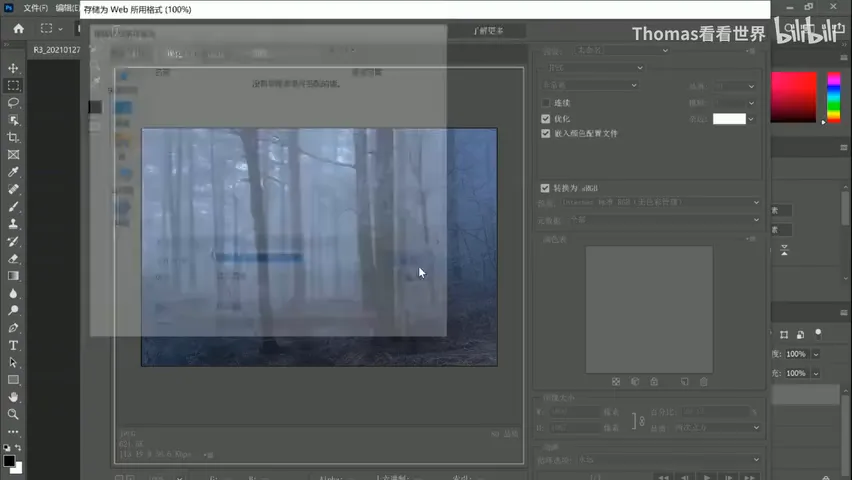Select the Brush tool
The width and height of the screenshot is (852, 480).
(13, 207)
